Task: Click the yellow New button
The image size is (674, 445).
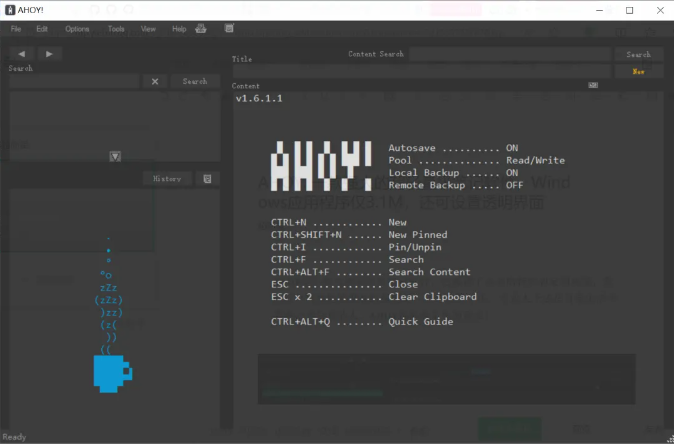Action: click(638, 71)
